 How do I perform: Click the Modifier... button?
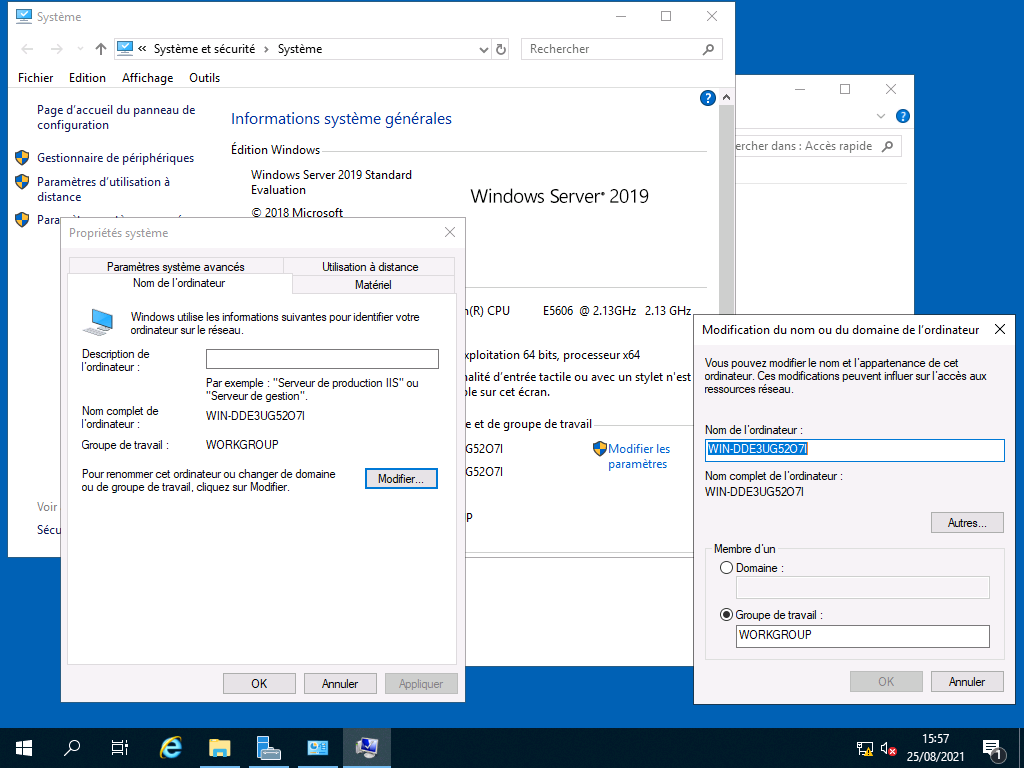point(401,479)
